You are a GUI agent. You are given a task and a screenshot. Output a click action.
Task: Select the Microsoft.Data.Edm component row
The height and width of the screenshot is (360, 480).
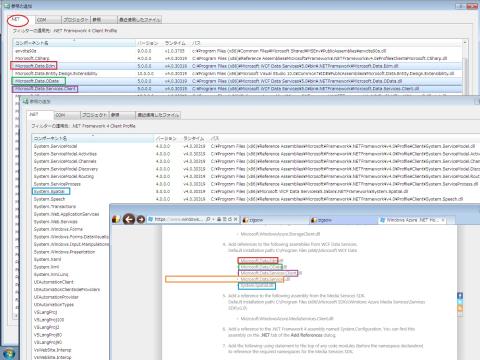[x=238, y=66]
